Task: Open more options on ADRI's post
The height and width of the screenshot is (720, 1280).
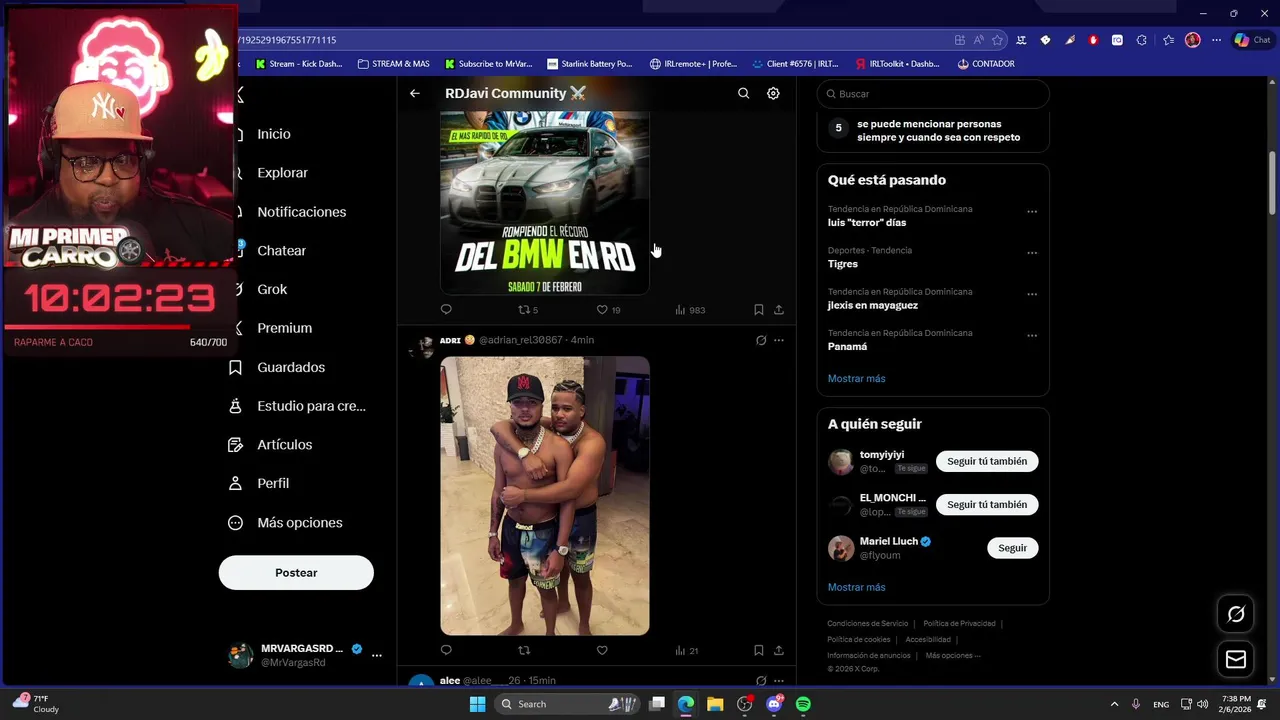Action: point(779,340)
